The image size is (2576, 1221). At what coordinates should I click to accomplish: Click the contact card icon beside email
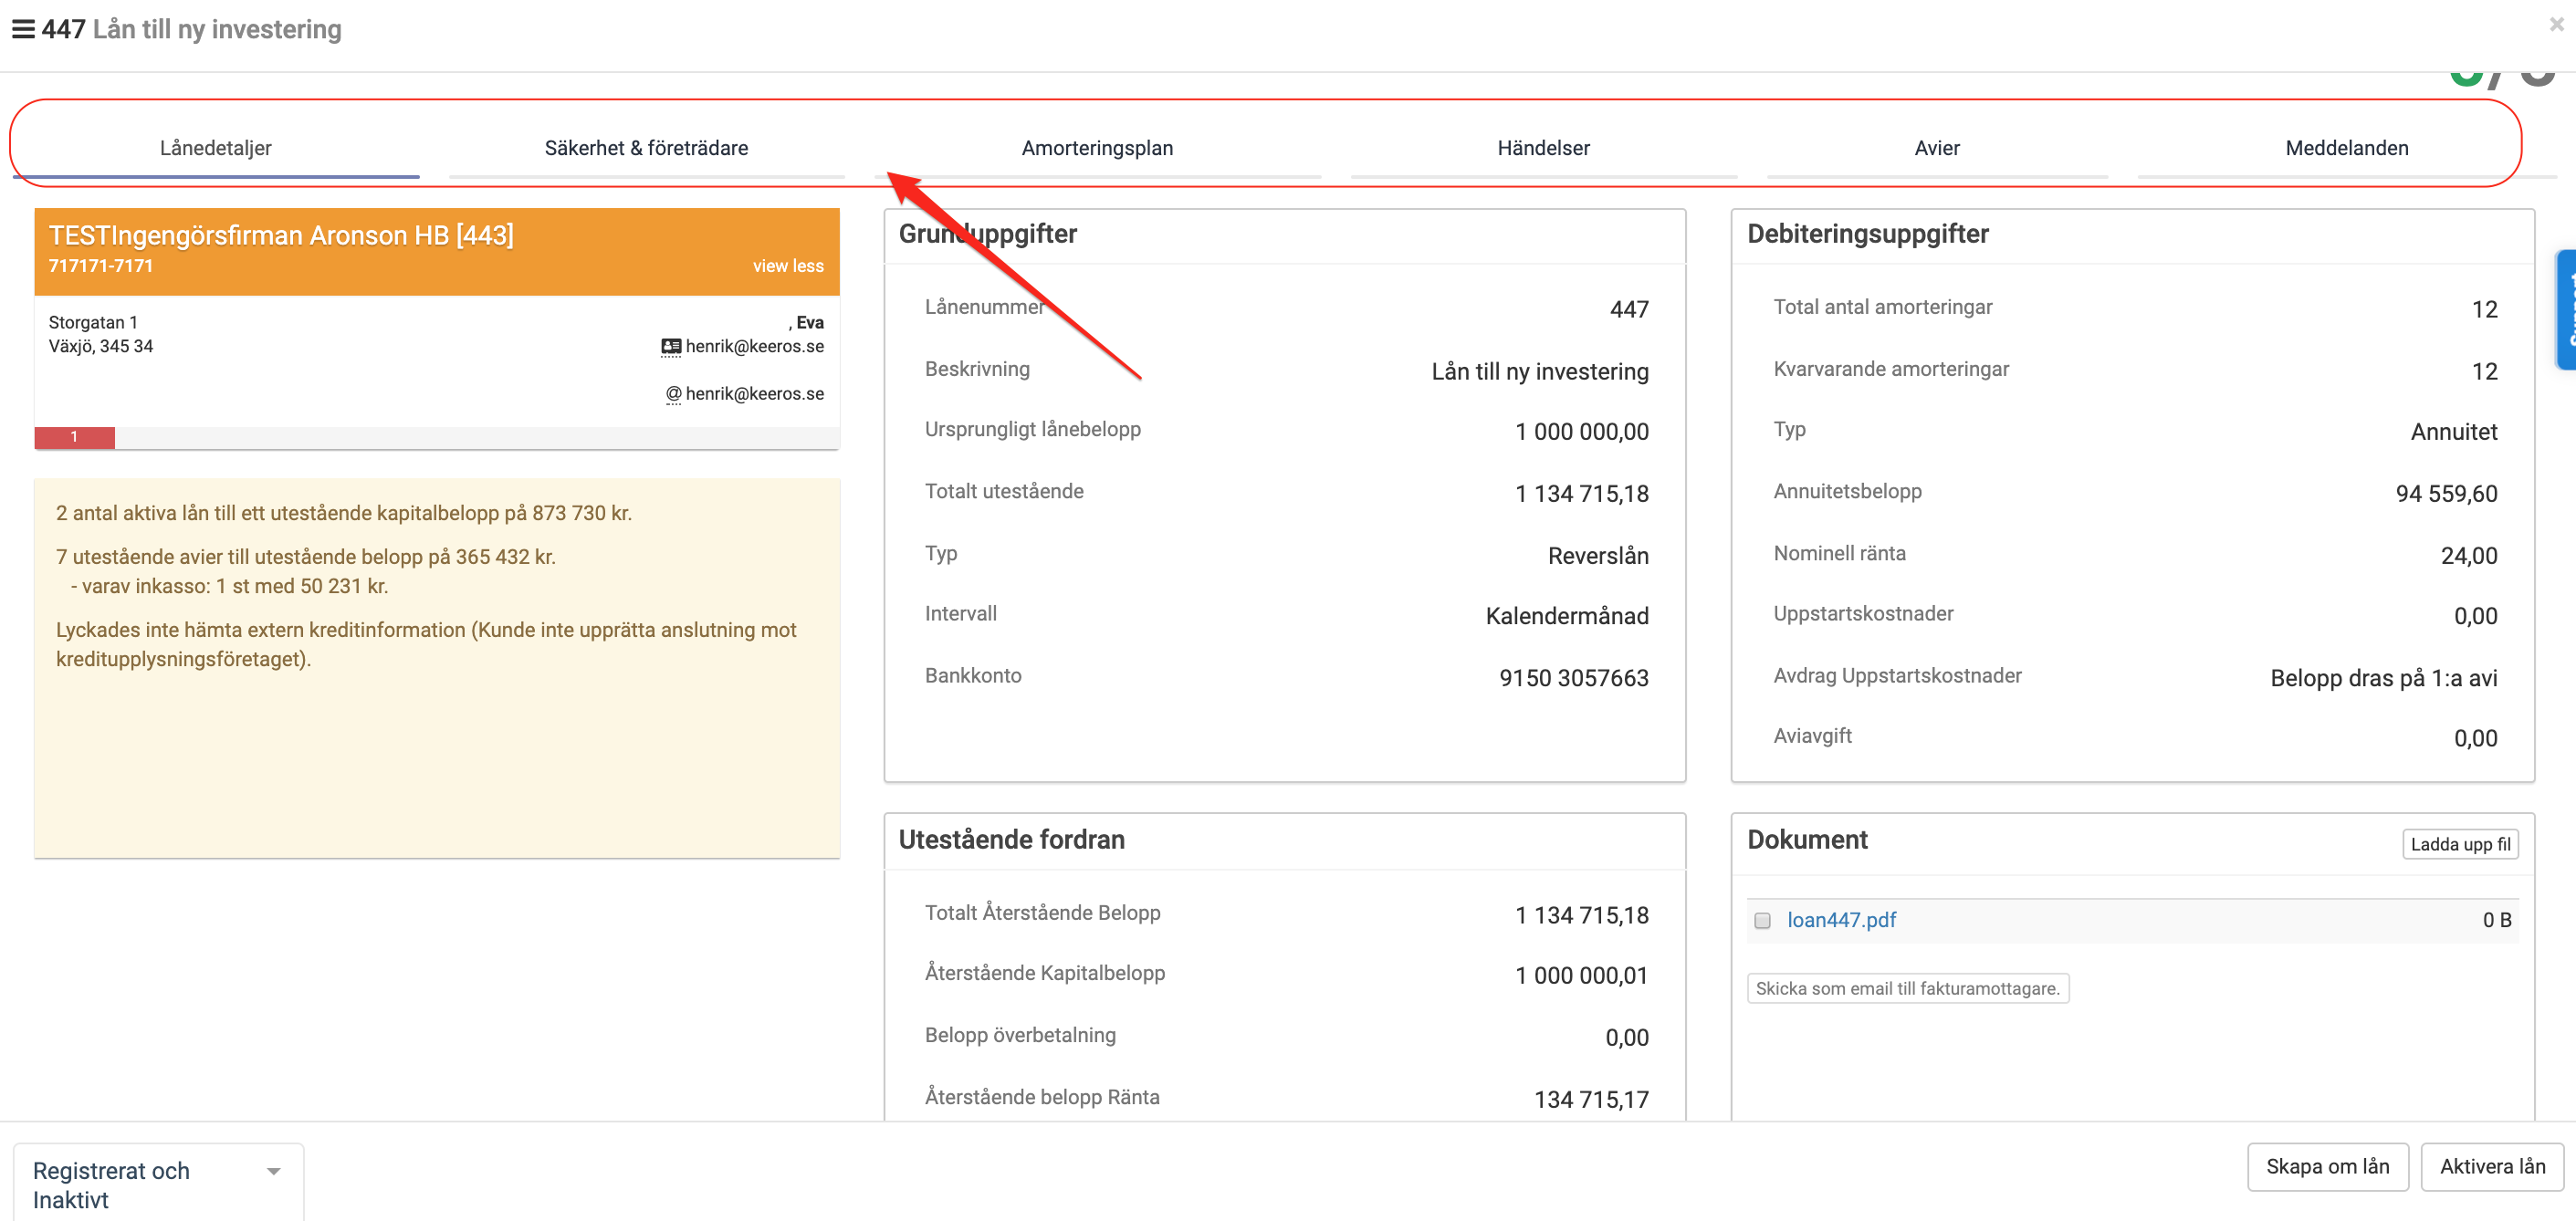(x=671, y=347)
